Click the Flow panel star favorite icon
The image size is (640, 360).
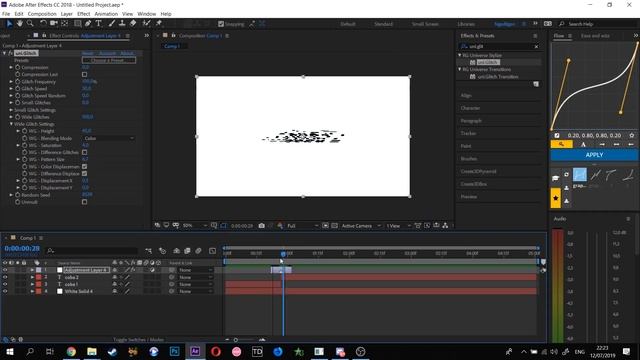tap(632, 135)
